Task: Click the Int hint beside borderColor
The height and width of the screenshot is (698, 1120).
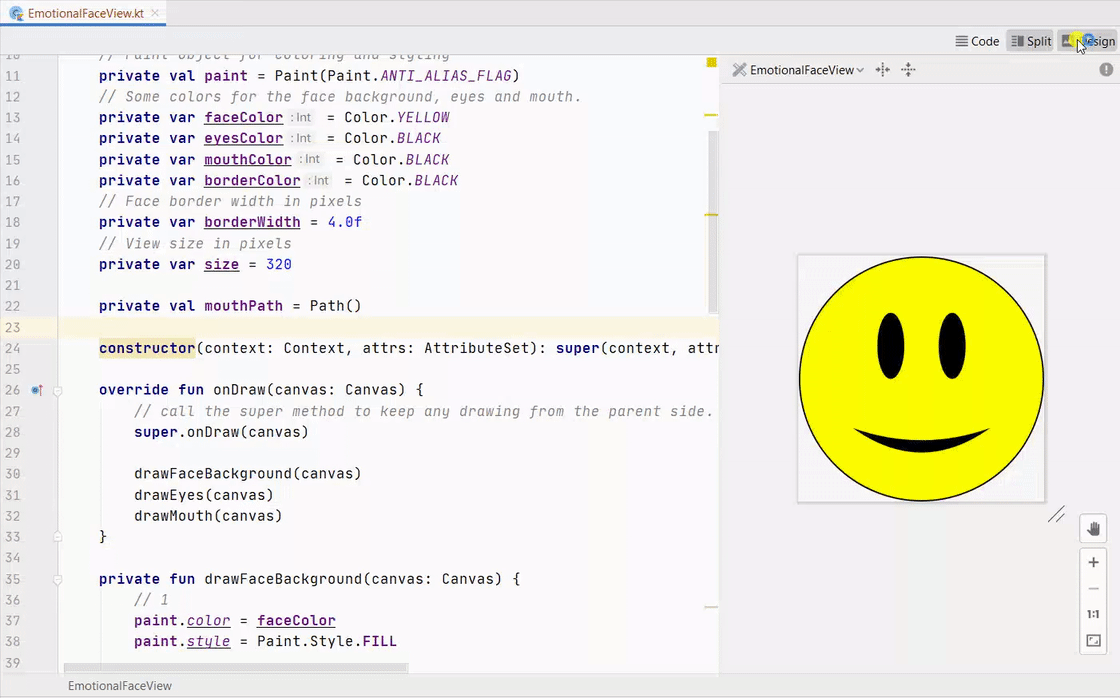Action: pyautogui.click(x=319, y=181)
